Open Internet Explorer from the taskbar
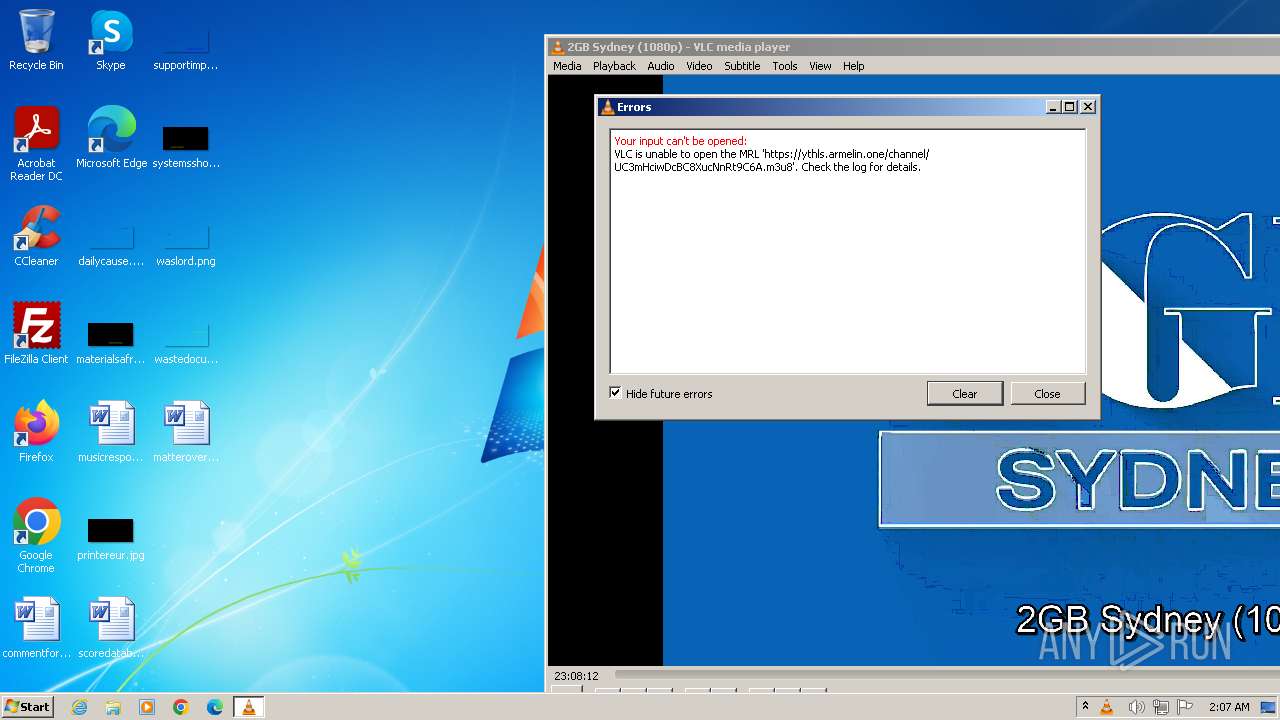 coord(79,707)
